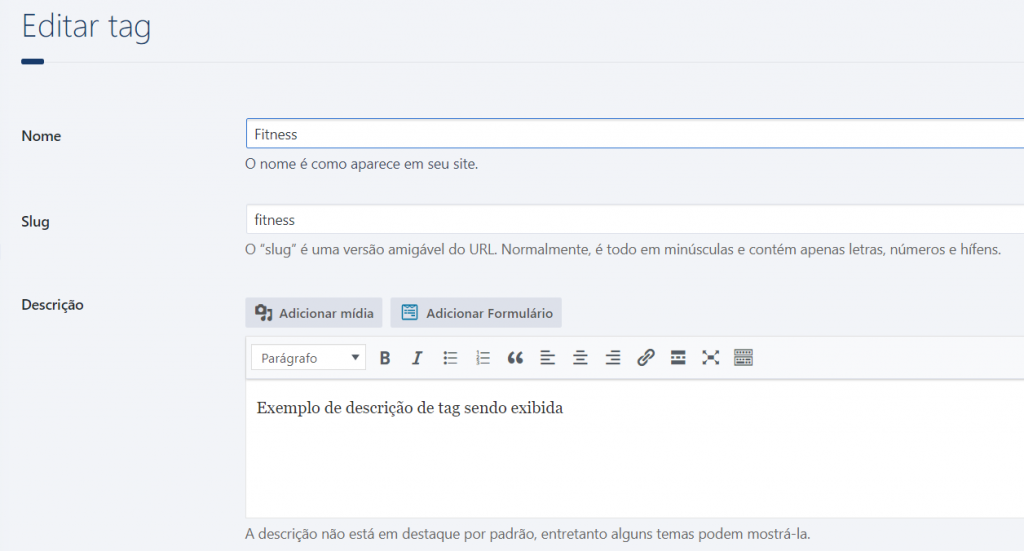Align text to the left

(x=547, y=358)
